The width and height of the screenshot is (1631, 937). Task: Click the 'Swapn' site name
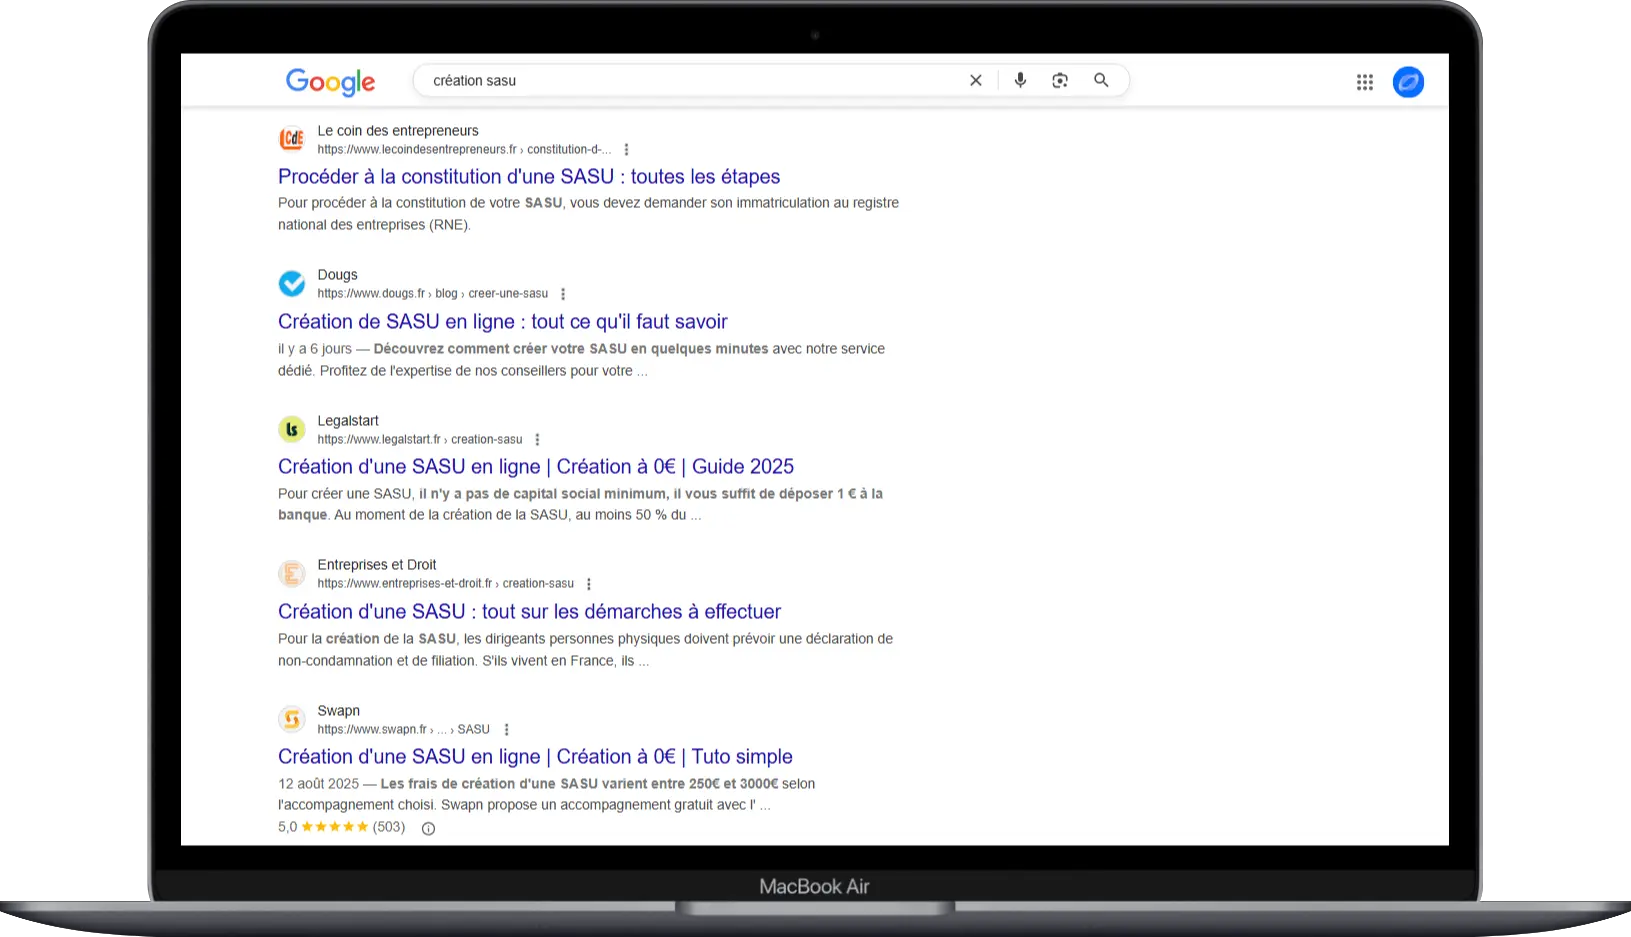pyautogui.click(x=338, y=711)
